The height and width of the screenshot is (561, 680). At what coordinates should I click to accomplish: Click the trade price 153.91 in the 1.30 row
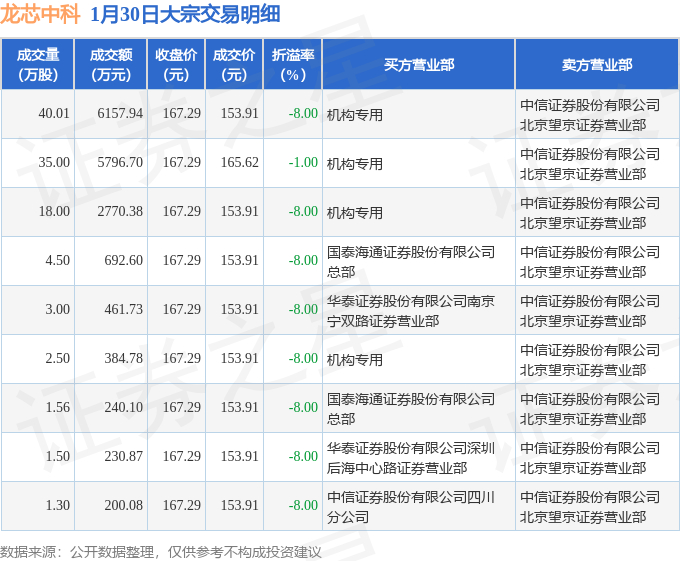[239, 506]
